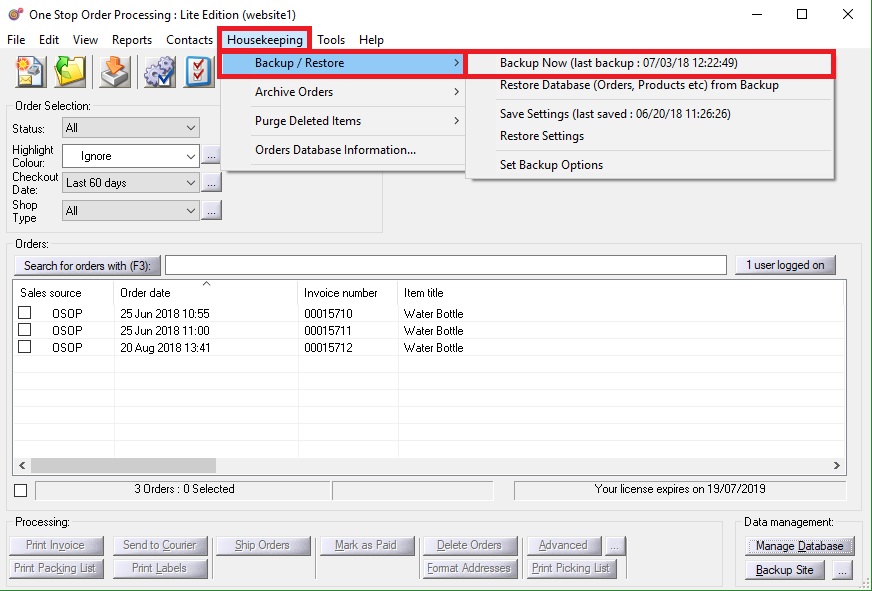This screenshot has width=872, height=591.
Task: Open the Help menu
Action: tap(371, 39)
